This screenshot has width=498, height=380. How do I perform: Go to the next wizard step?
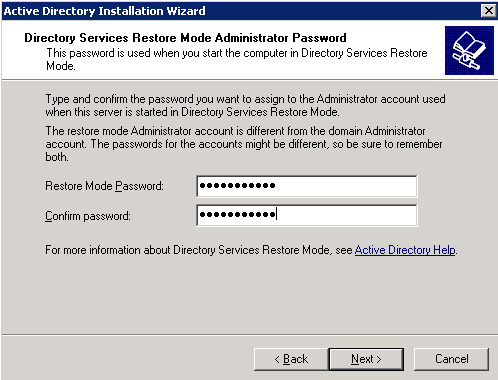(366, 359)
